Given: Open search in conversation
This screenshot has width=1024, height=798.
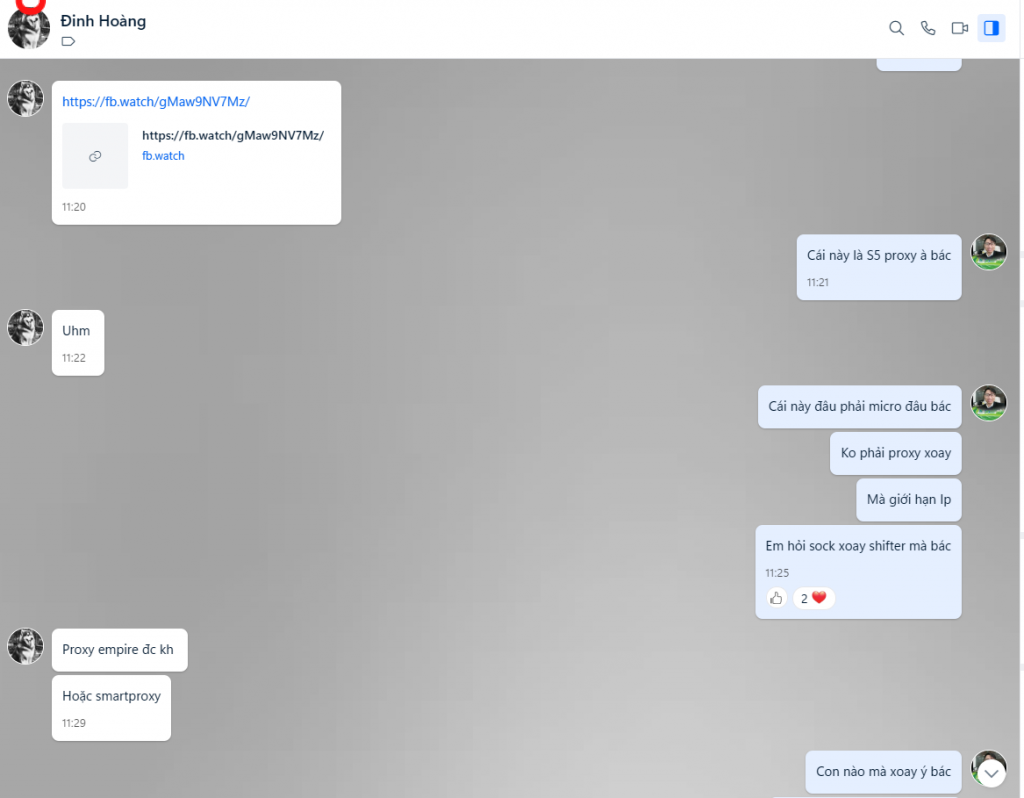Looking at the screenshot, I should pos(896,28).
